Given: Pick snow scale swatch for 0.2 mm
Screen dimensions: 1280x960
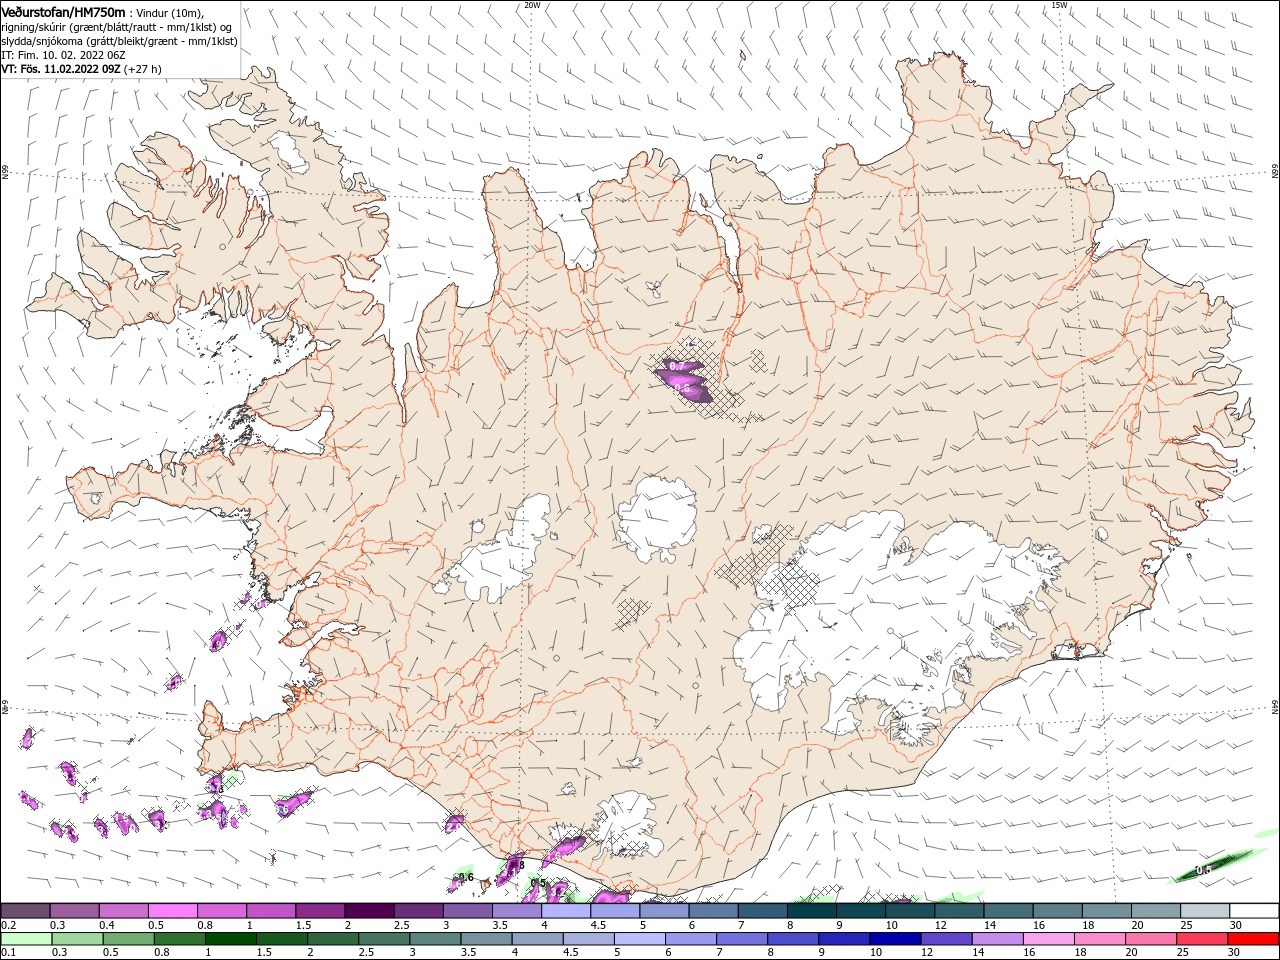Looking at the screenshot, I should click(x=25, y=911).
